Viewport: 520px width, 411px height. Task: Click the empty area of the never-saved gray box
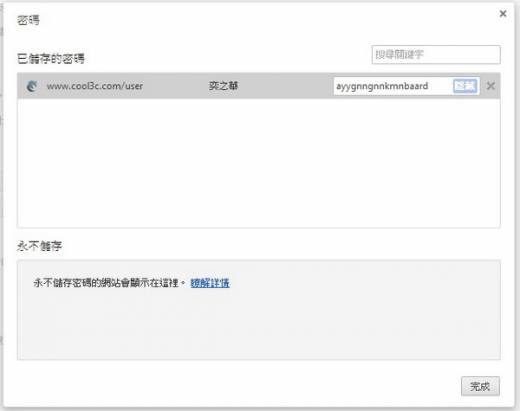coord(259,327)
